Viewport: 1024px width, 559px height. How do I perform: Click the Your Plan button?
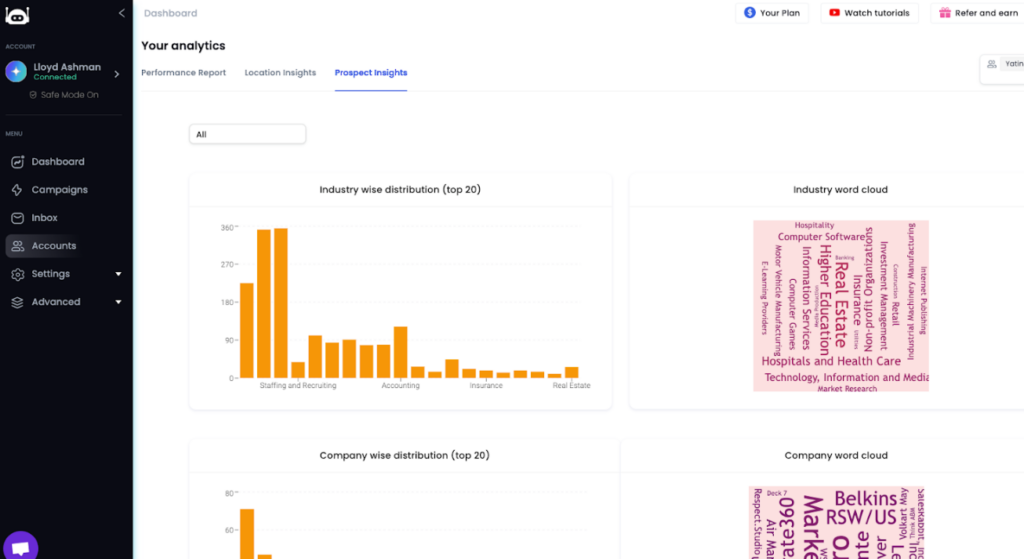tap(772, 13)
